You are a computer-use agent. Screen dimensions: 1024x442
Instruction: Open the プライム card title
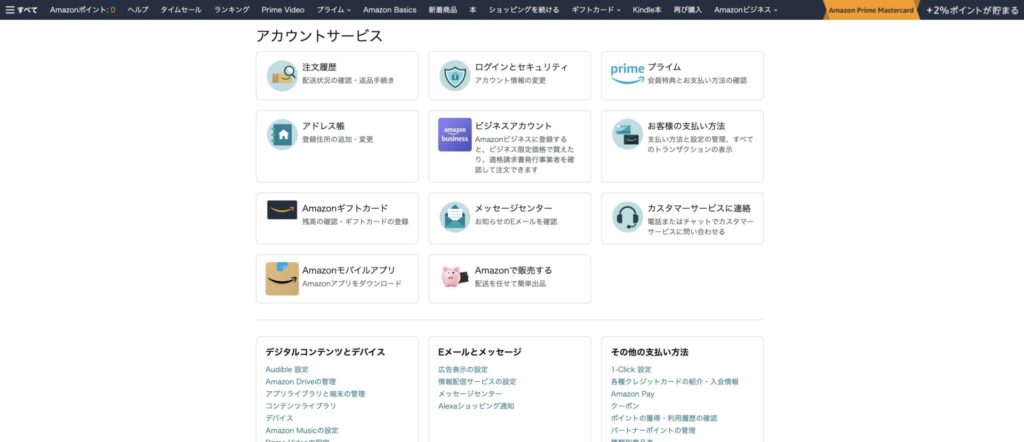point(664,67)
